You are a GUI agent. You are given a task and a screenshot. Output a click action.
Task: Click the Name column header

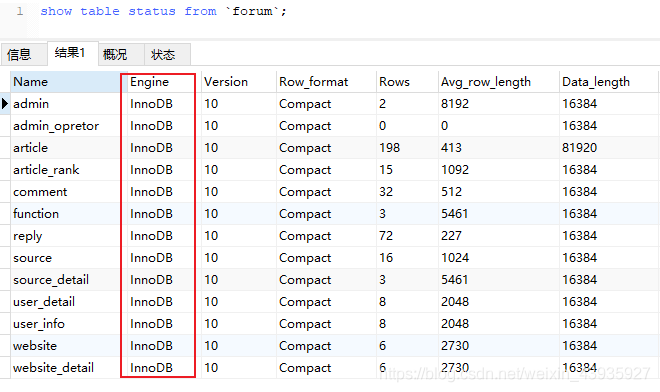pyautogui.click(x=66, y=82)
